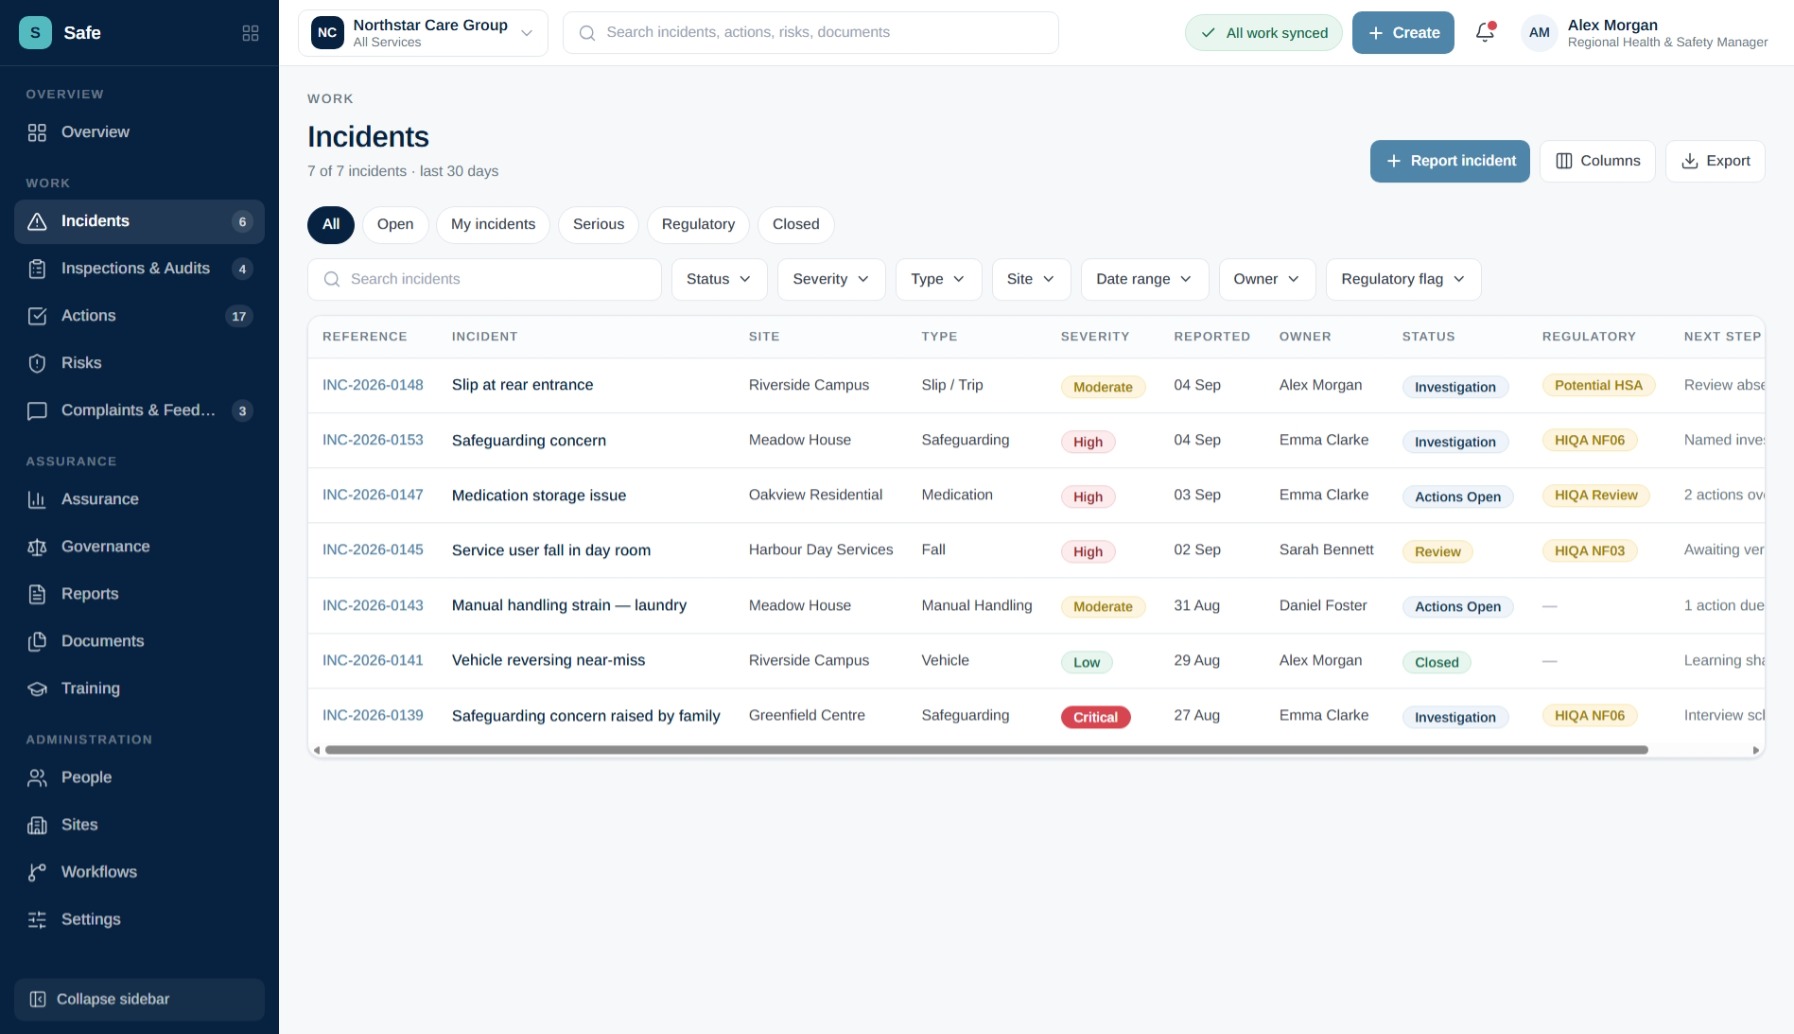The image size is (1794, 1034).
Task: Open the app grid icon beside Safe
Action: click(250, 33)
